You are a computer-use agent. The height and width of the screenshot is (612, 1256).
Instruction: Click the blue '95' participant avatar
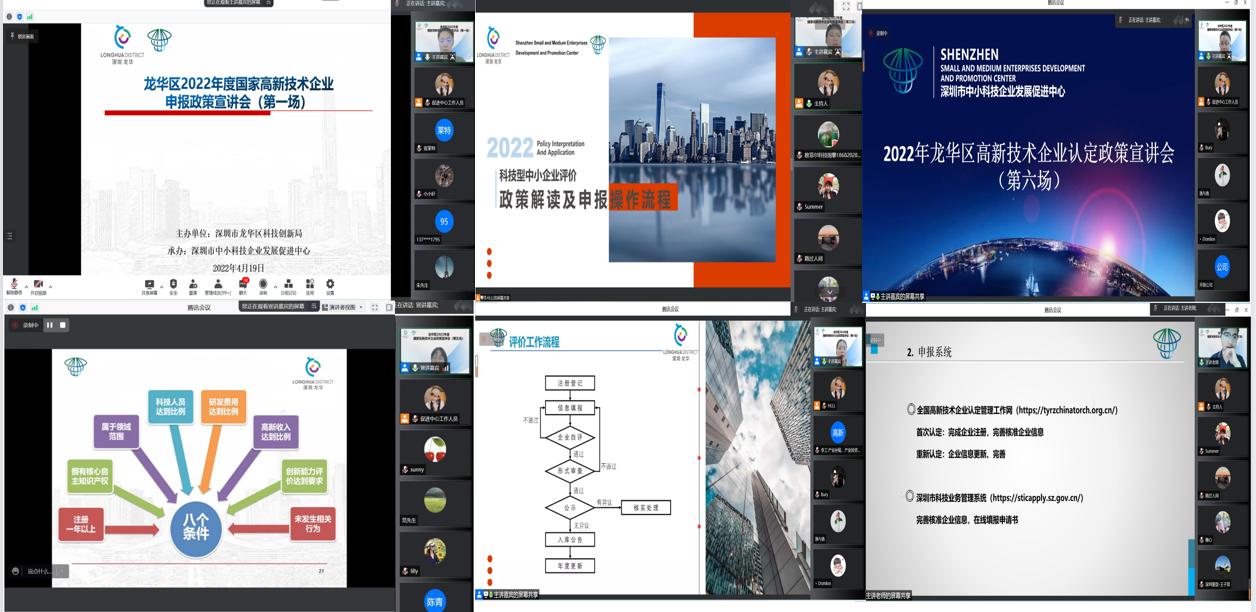pyautogui.click(x=444, y=222)
